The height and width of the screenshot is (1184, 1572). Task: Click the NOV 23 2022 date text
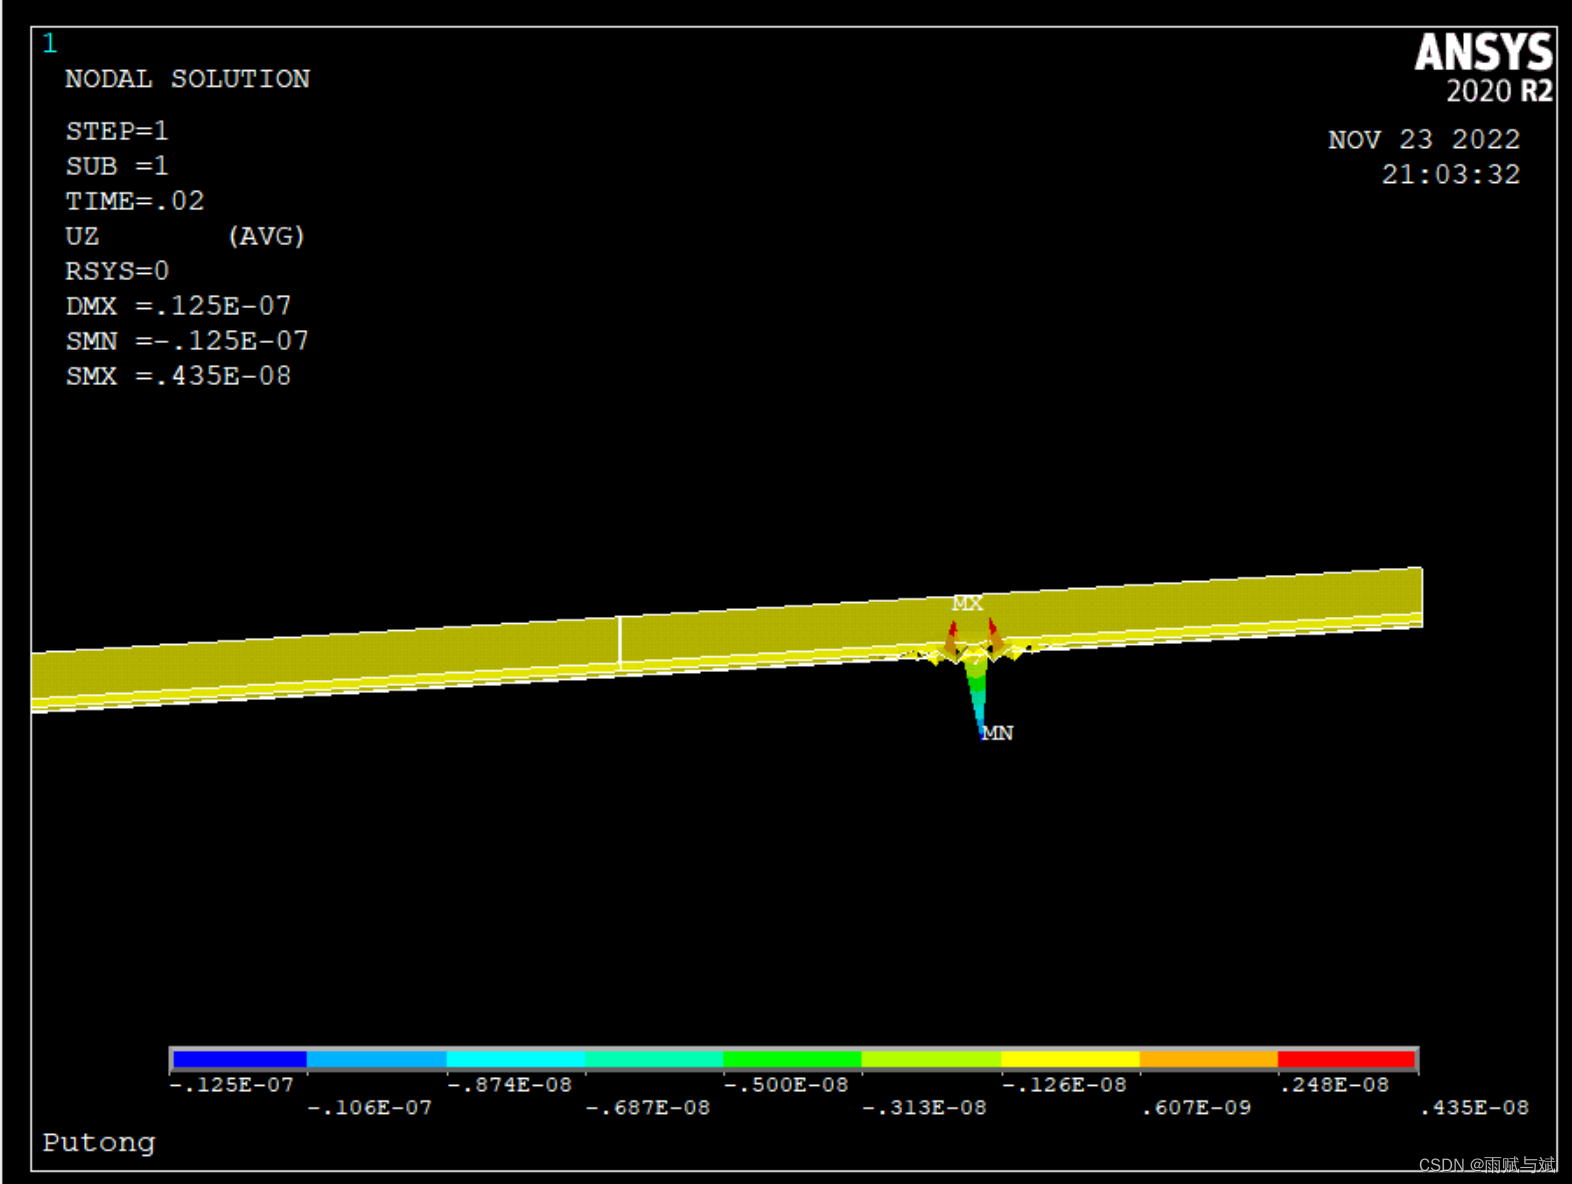(x=1424, y=139)
